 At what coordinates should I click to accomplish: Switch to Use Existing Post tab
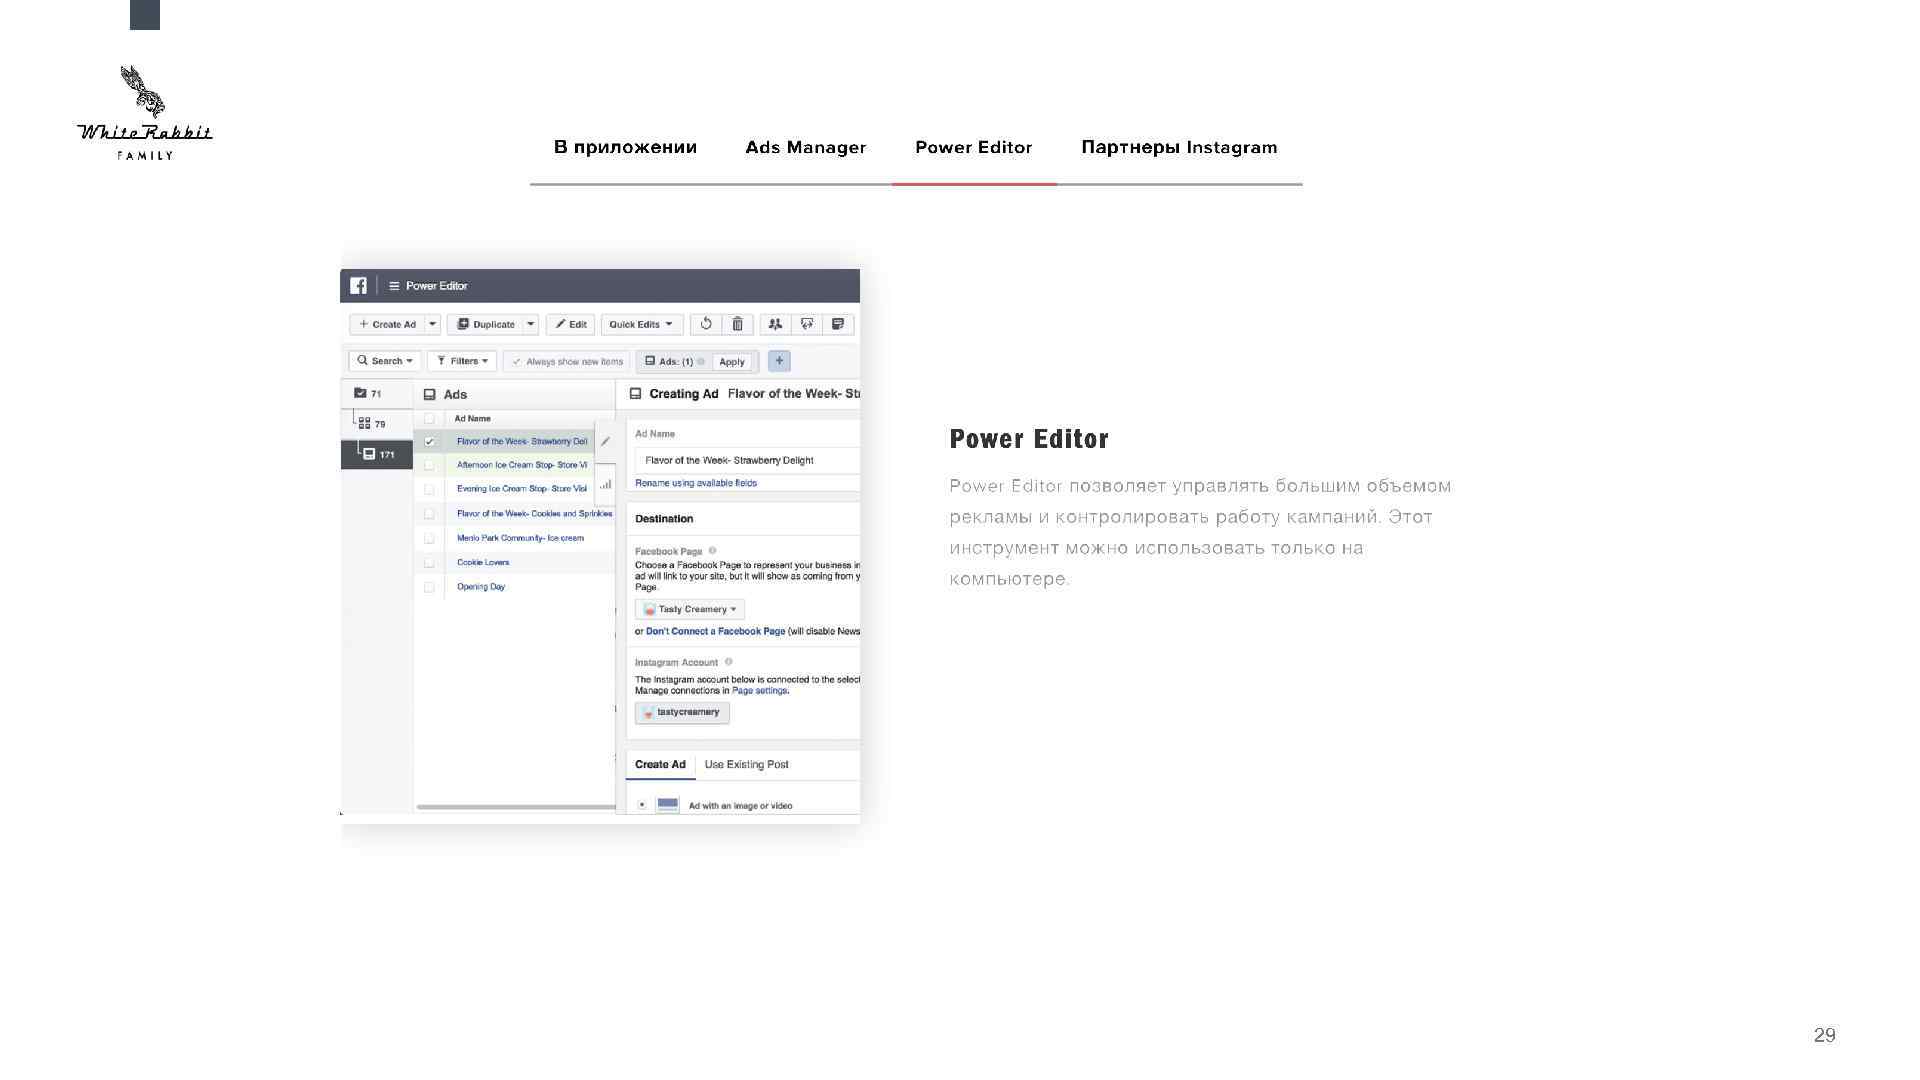(746, 764)
